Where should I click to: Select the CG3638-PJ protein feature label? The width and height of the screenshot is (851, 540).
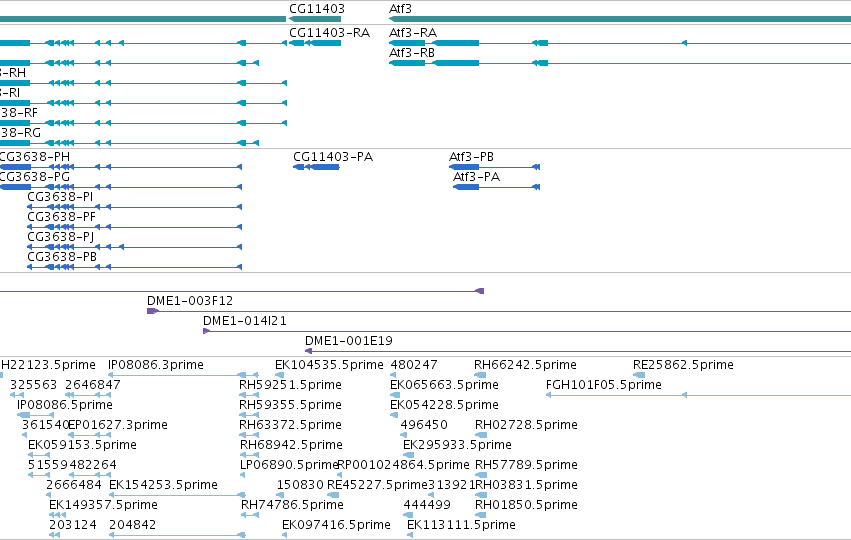[61, 237]
